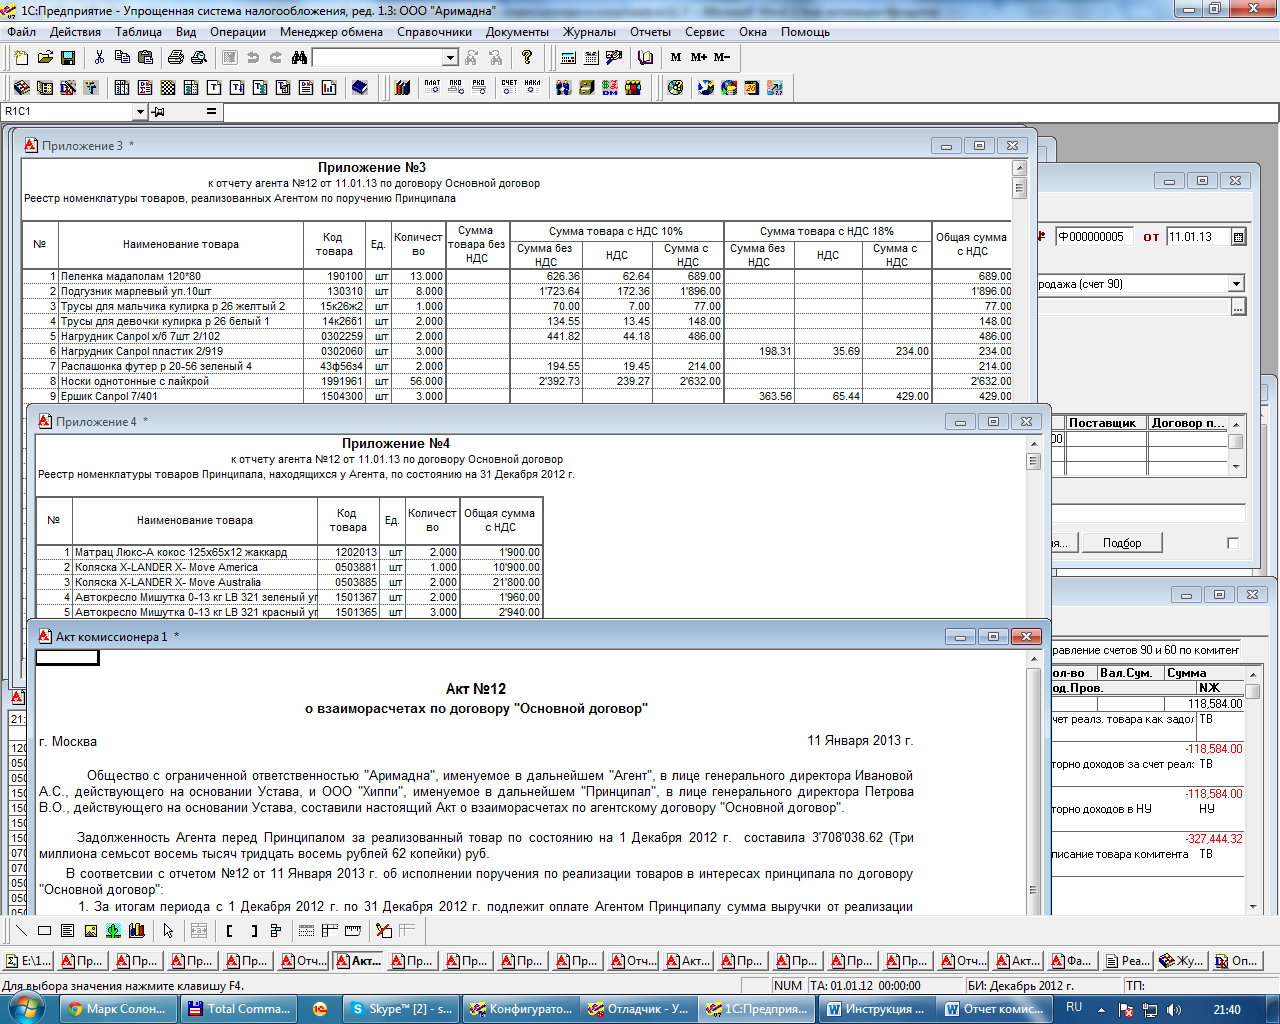Open the Отчеты menu
The width and height of the screenshot is (1280, 1024).
(x=650, y=32)
